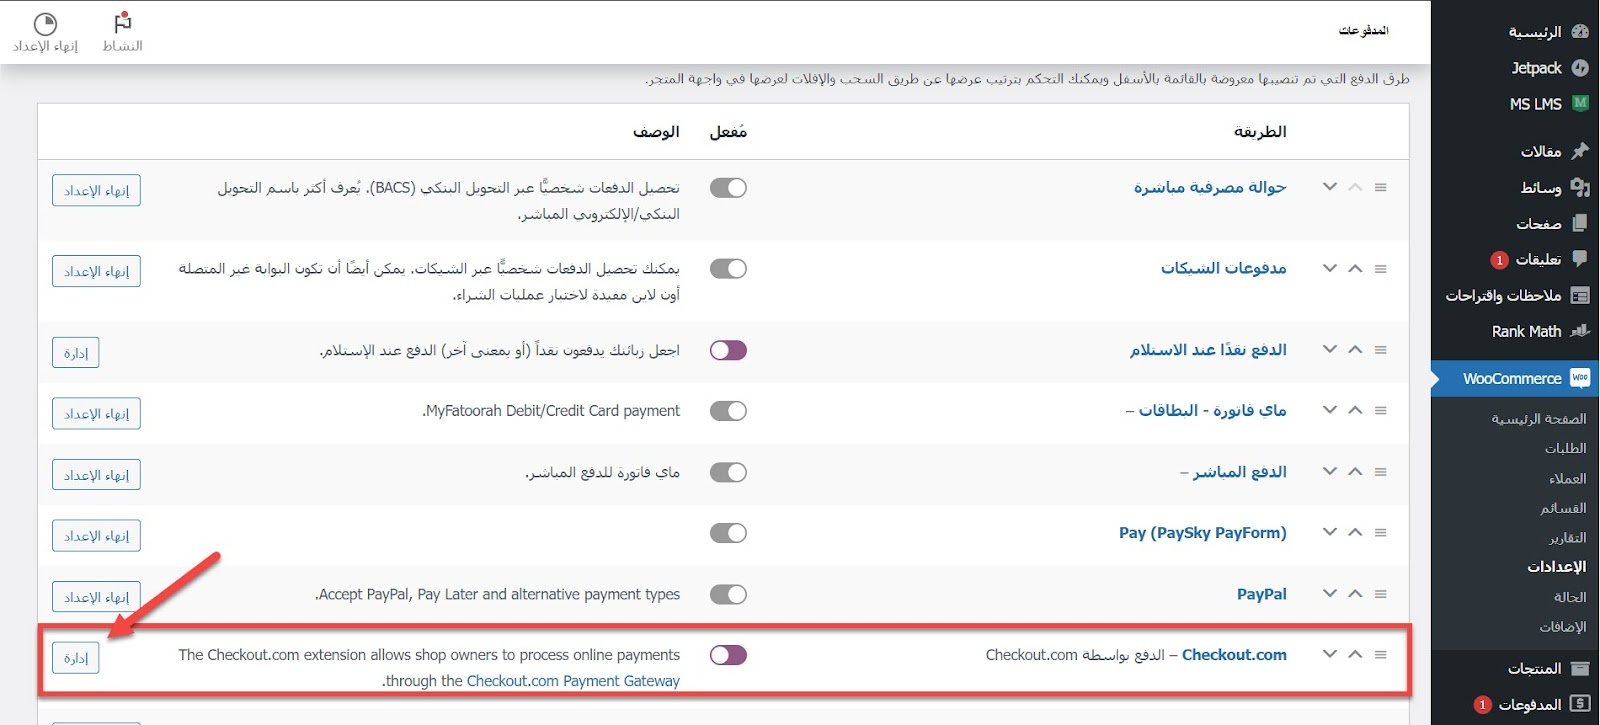Disable the Checkout.com toggle
Image resolution: width=1600 pixels, height=725 pixels.
coord(728,655)
